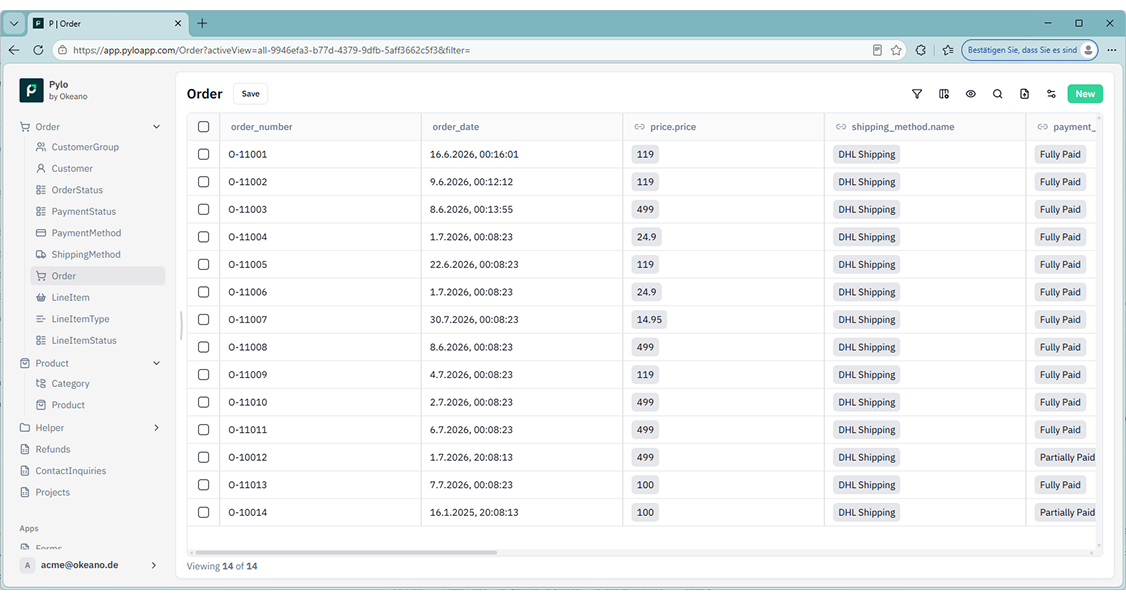Go back with browser back arrow
This screenshot has height=600, width=1126.
tap(14, 50)
